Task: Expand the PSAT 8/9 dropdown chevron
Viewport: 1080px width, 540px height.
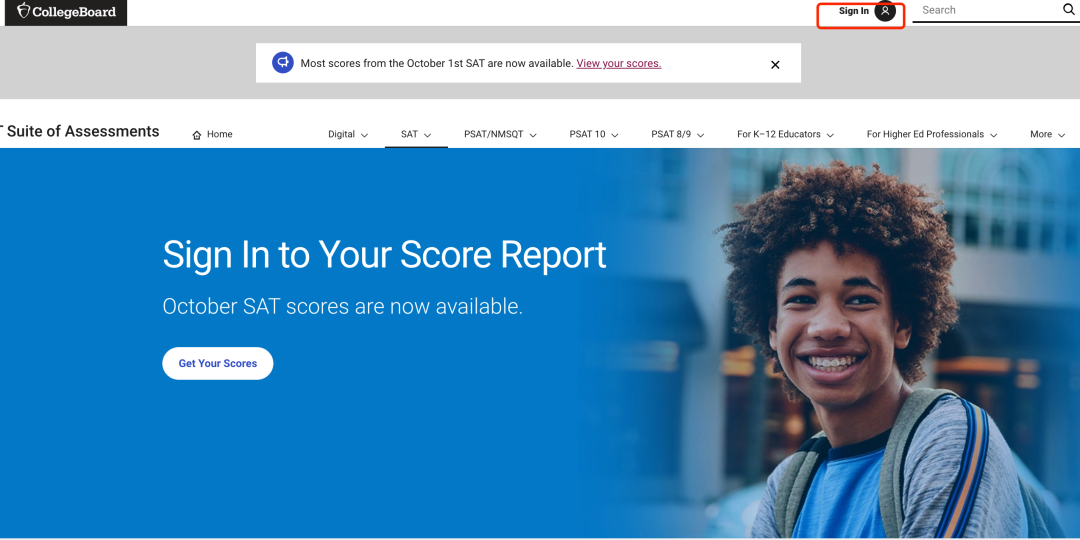Action: (700, 135)
